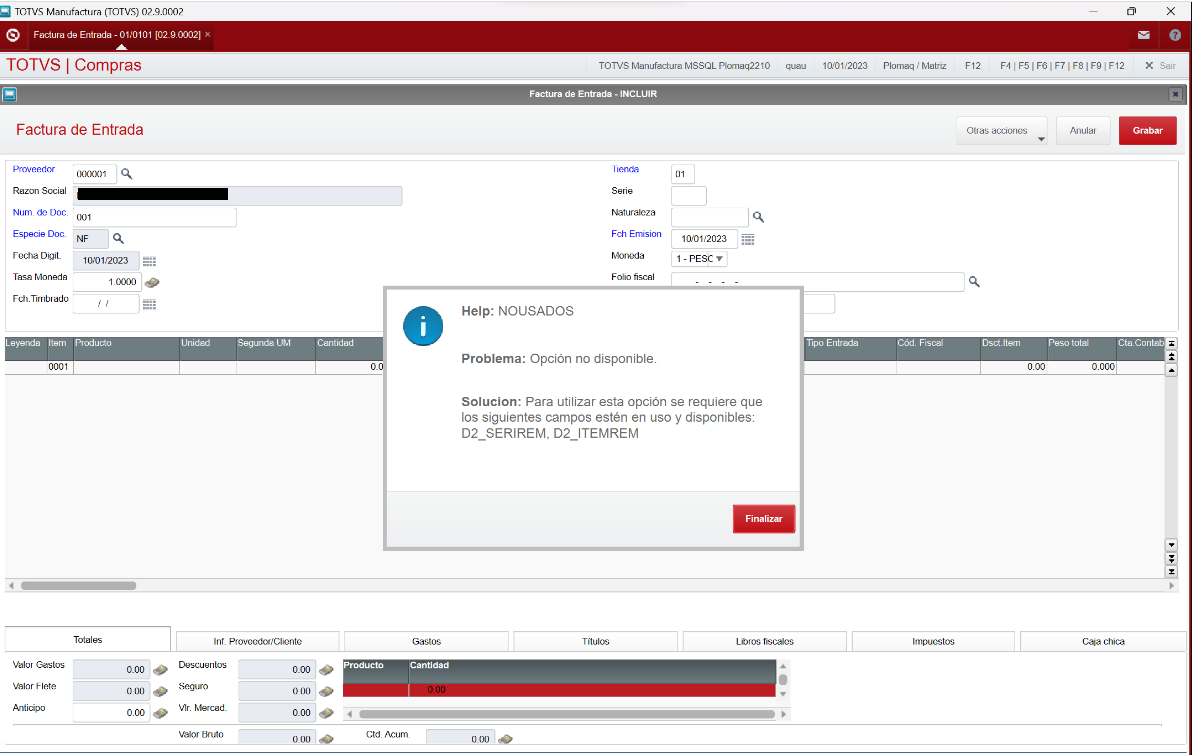Viewport: 1192px width, 755px height.
Task: Open the Valor Flete calculator icon
Action: pos(160,691)
